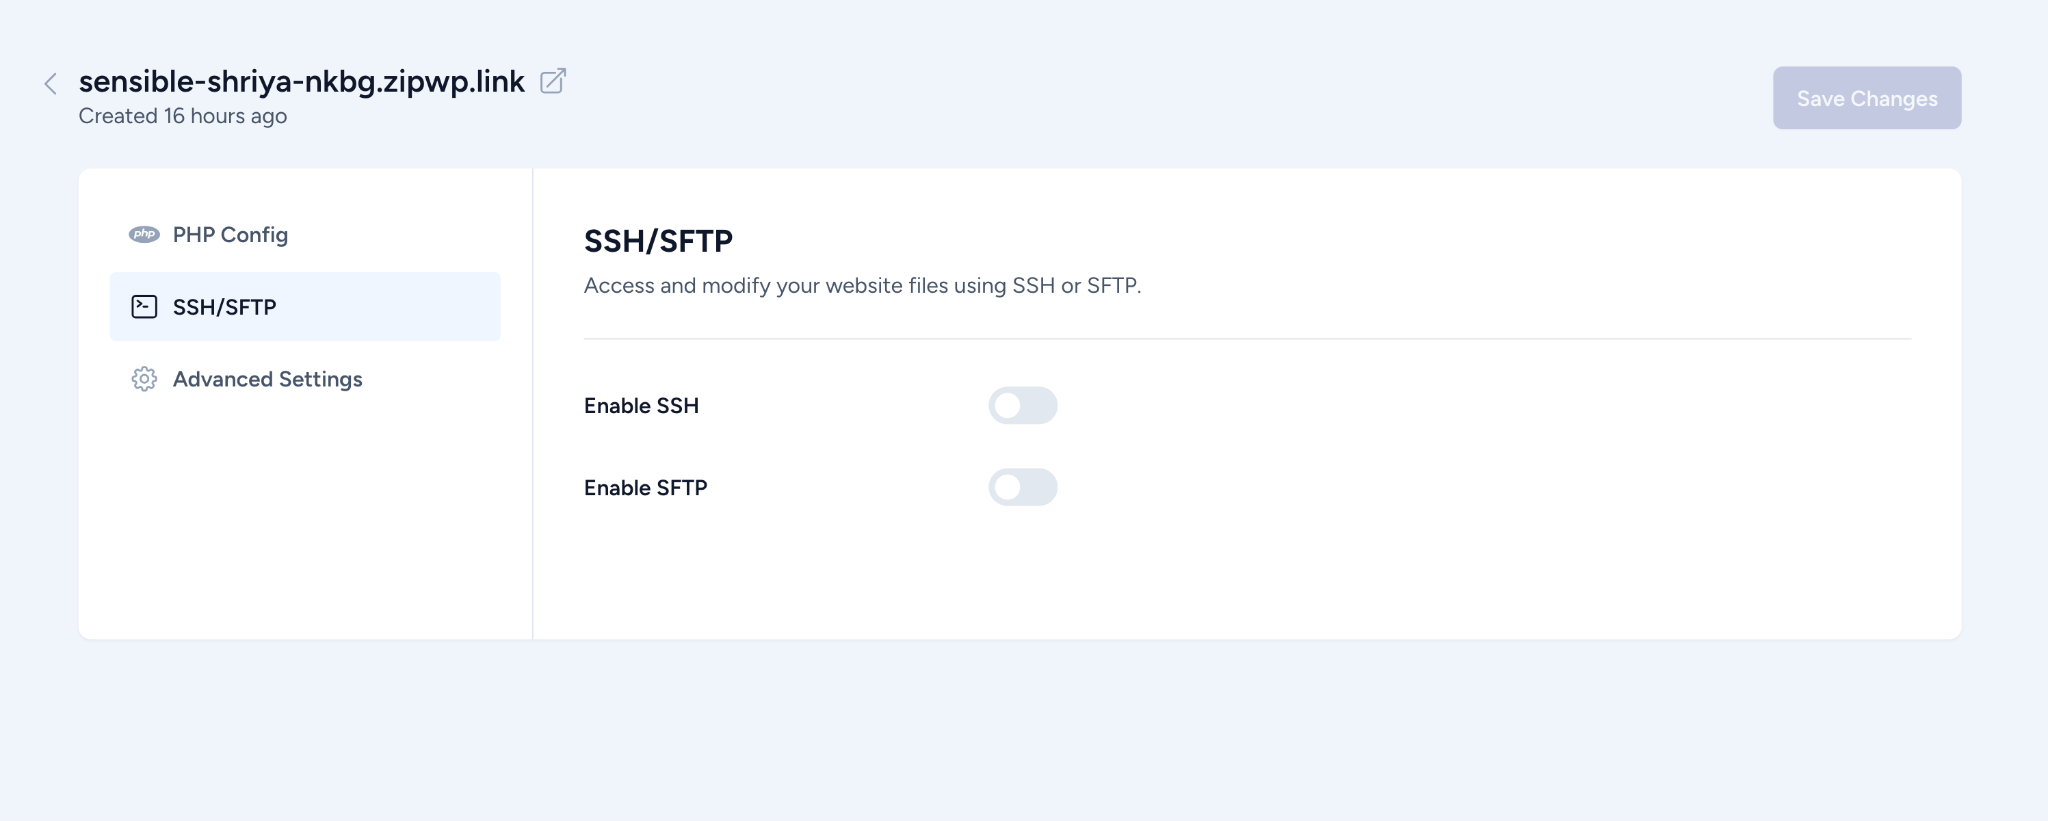This screenshot has height=821, width=2048.
Task: Click the external-link icon after the domain name
Action: point(553,81)
